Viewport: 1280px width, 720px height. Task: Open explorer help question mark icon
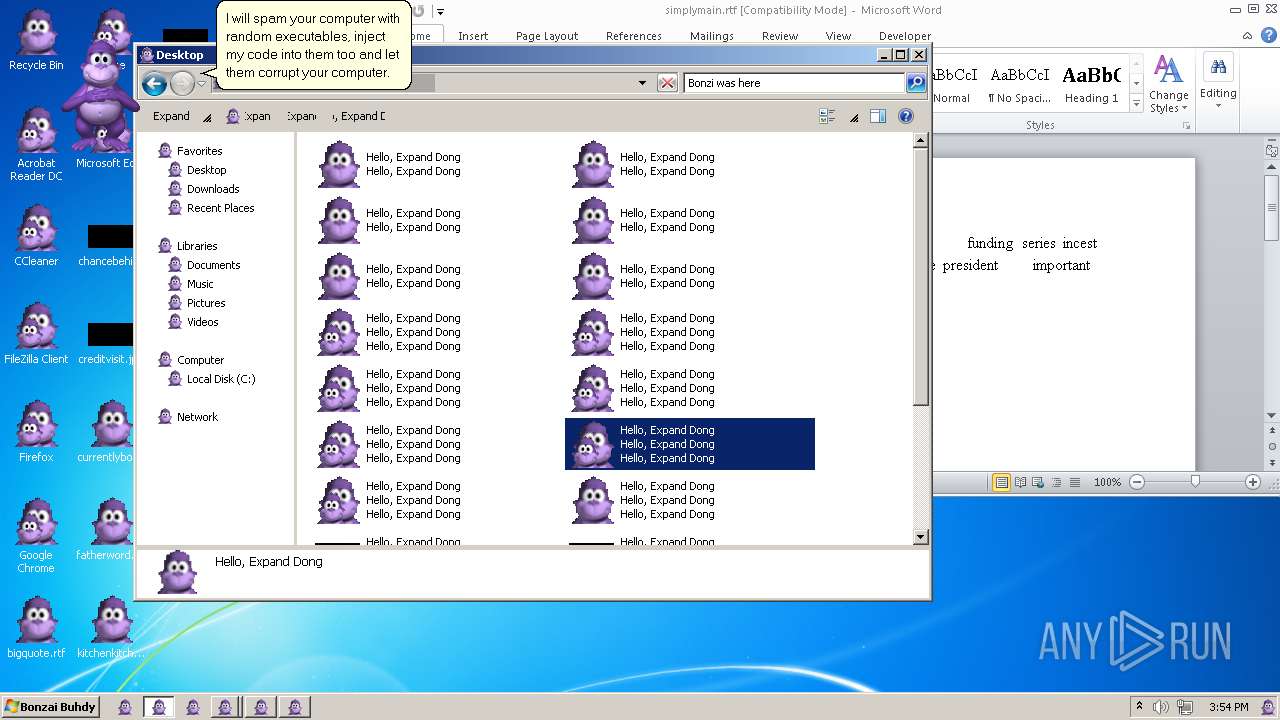click(x=906, y=116)
